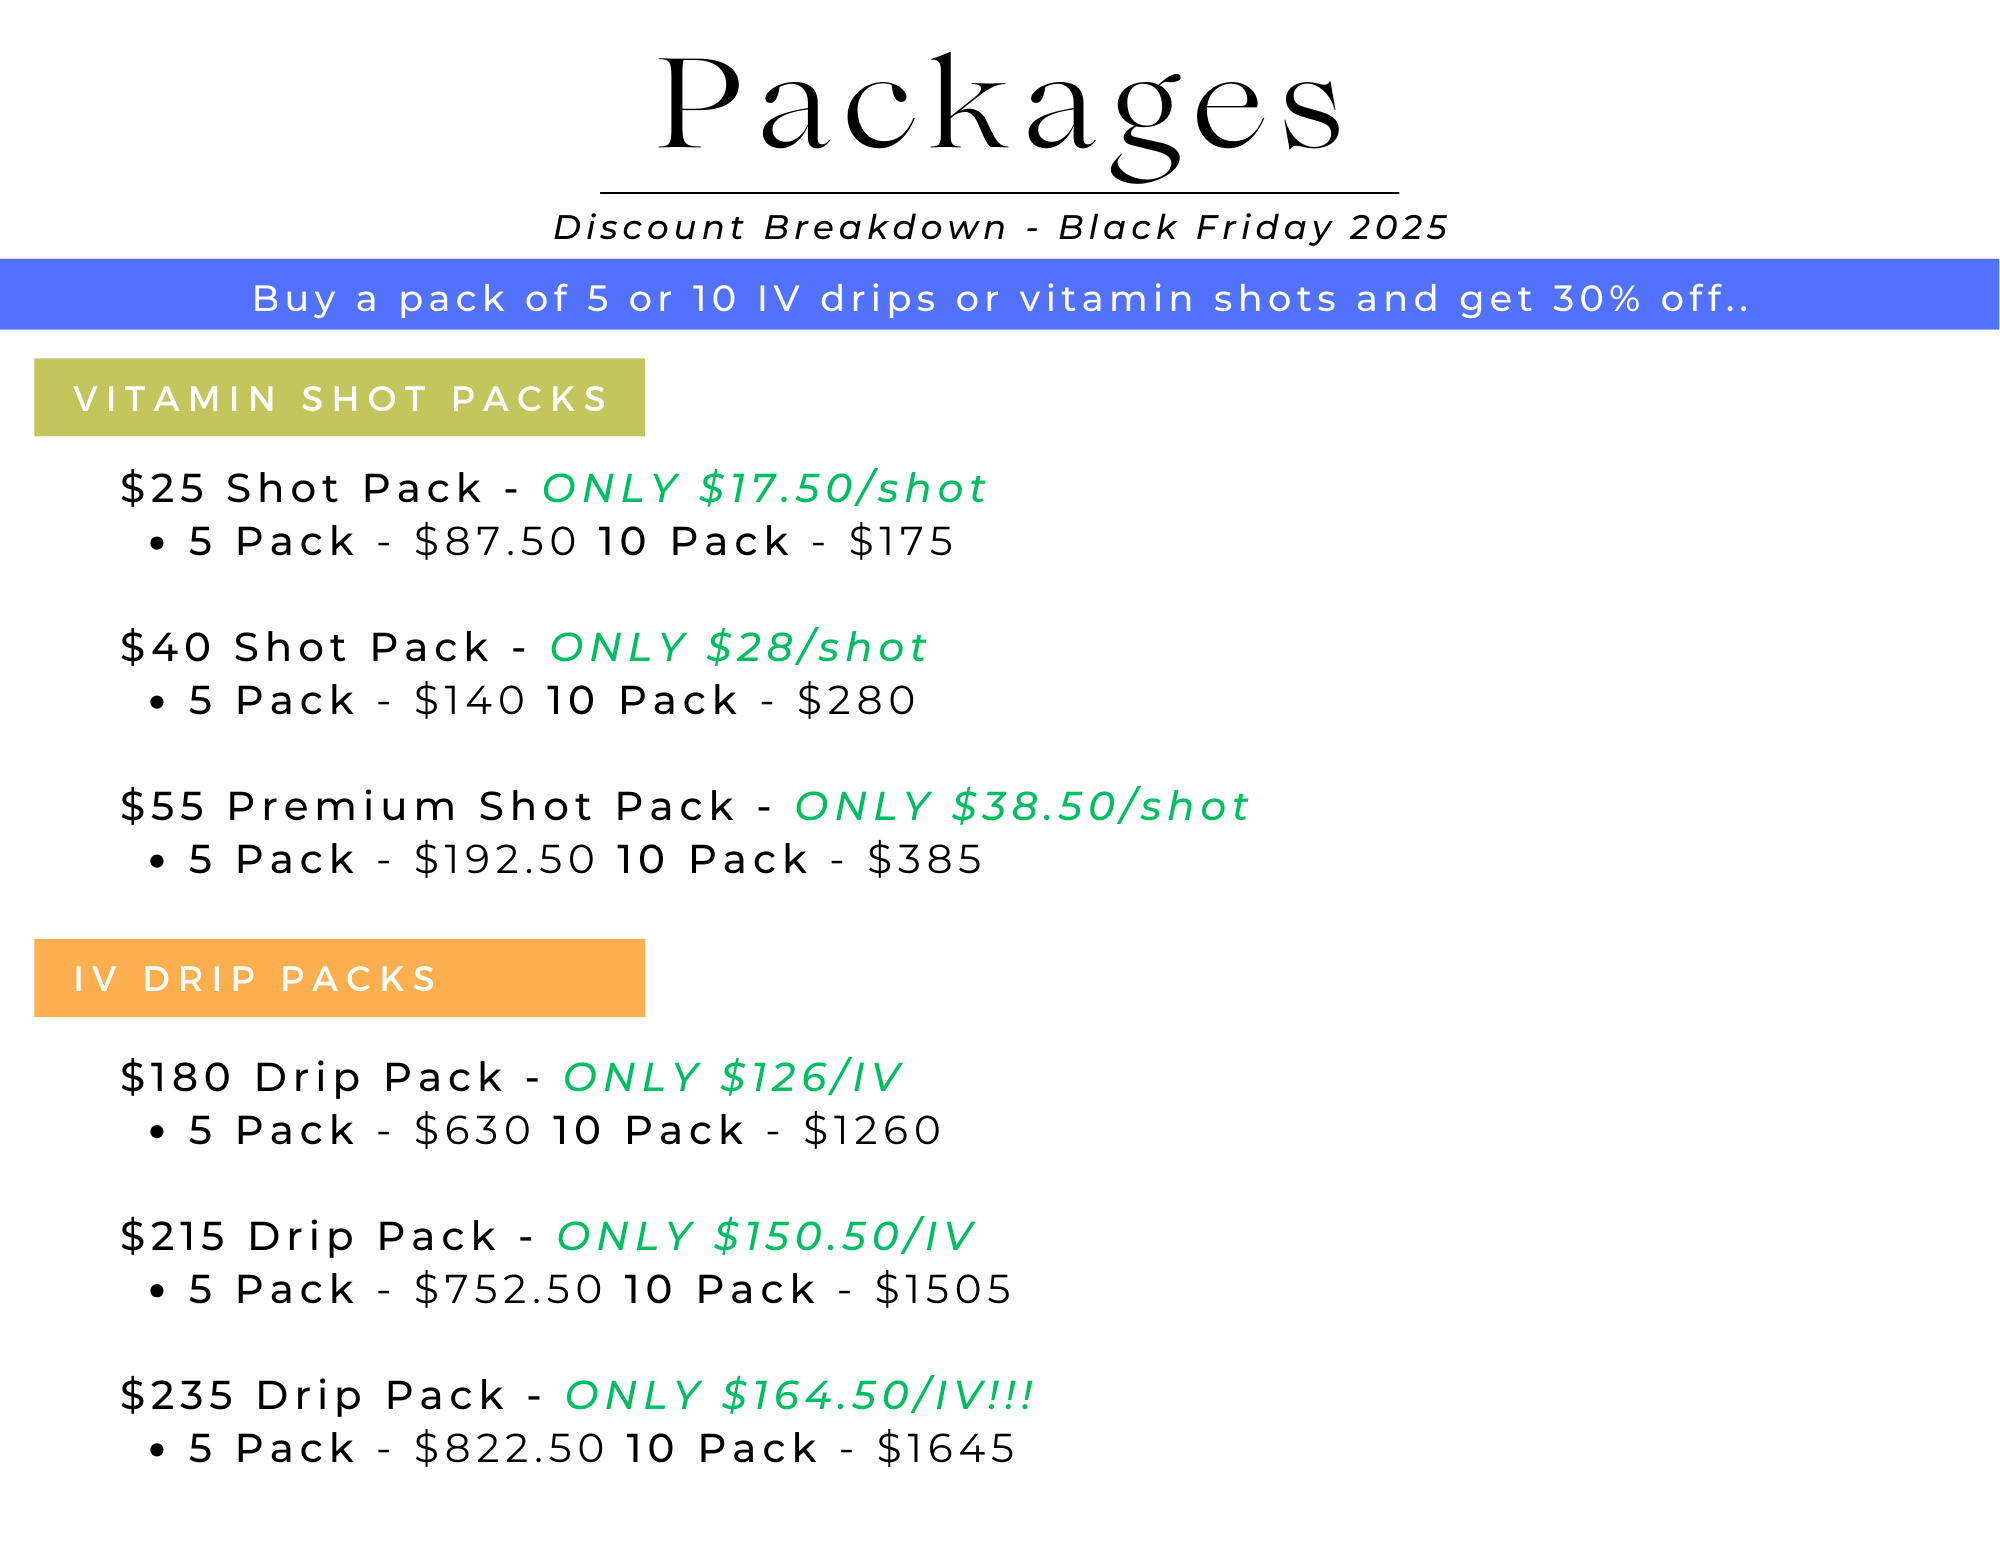Click the $235 Drip Pack heading
The image size is (2000, 1545).
click(312, 1396)
